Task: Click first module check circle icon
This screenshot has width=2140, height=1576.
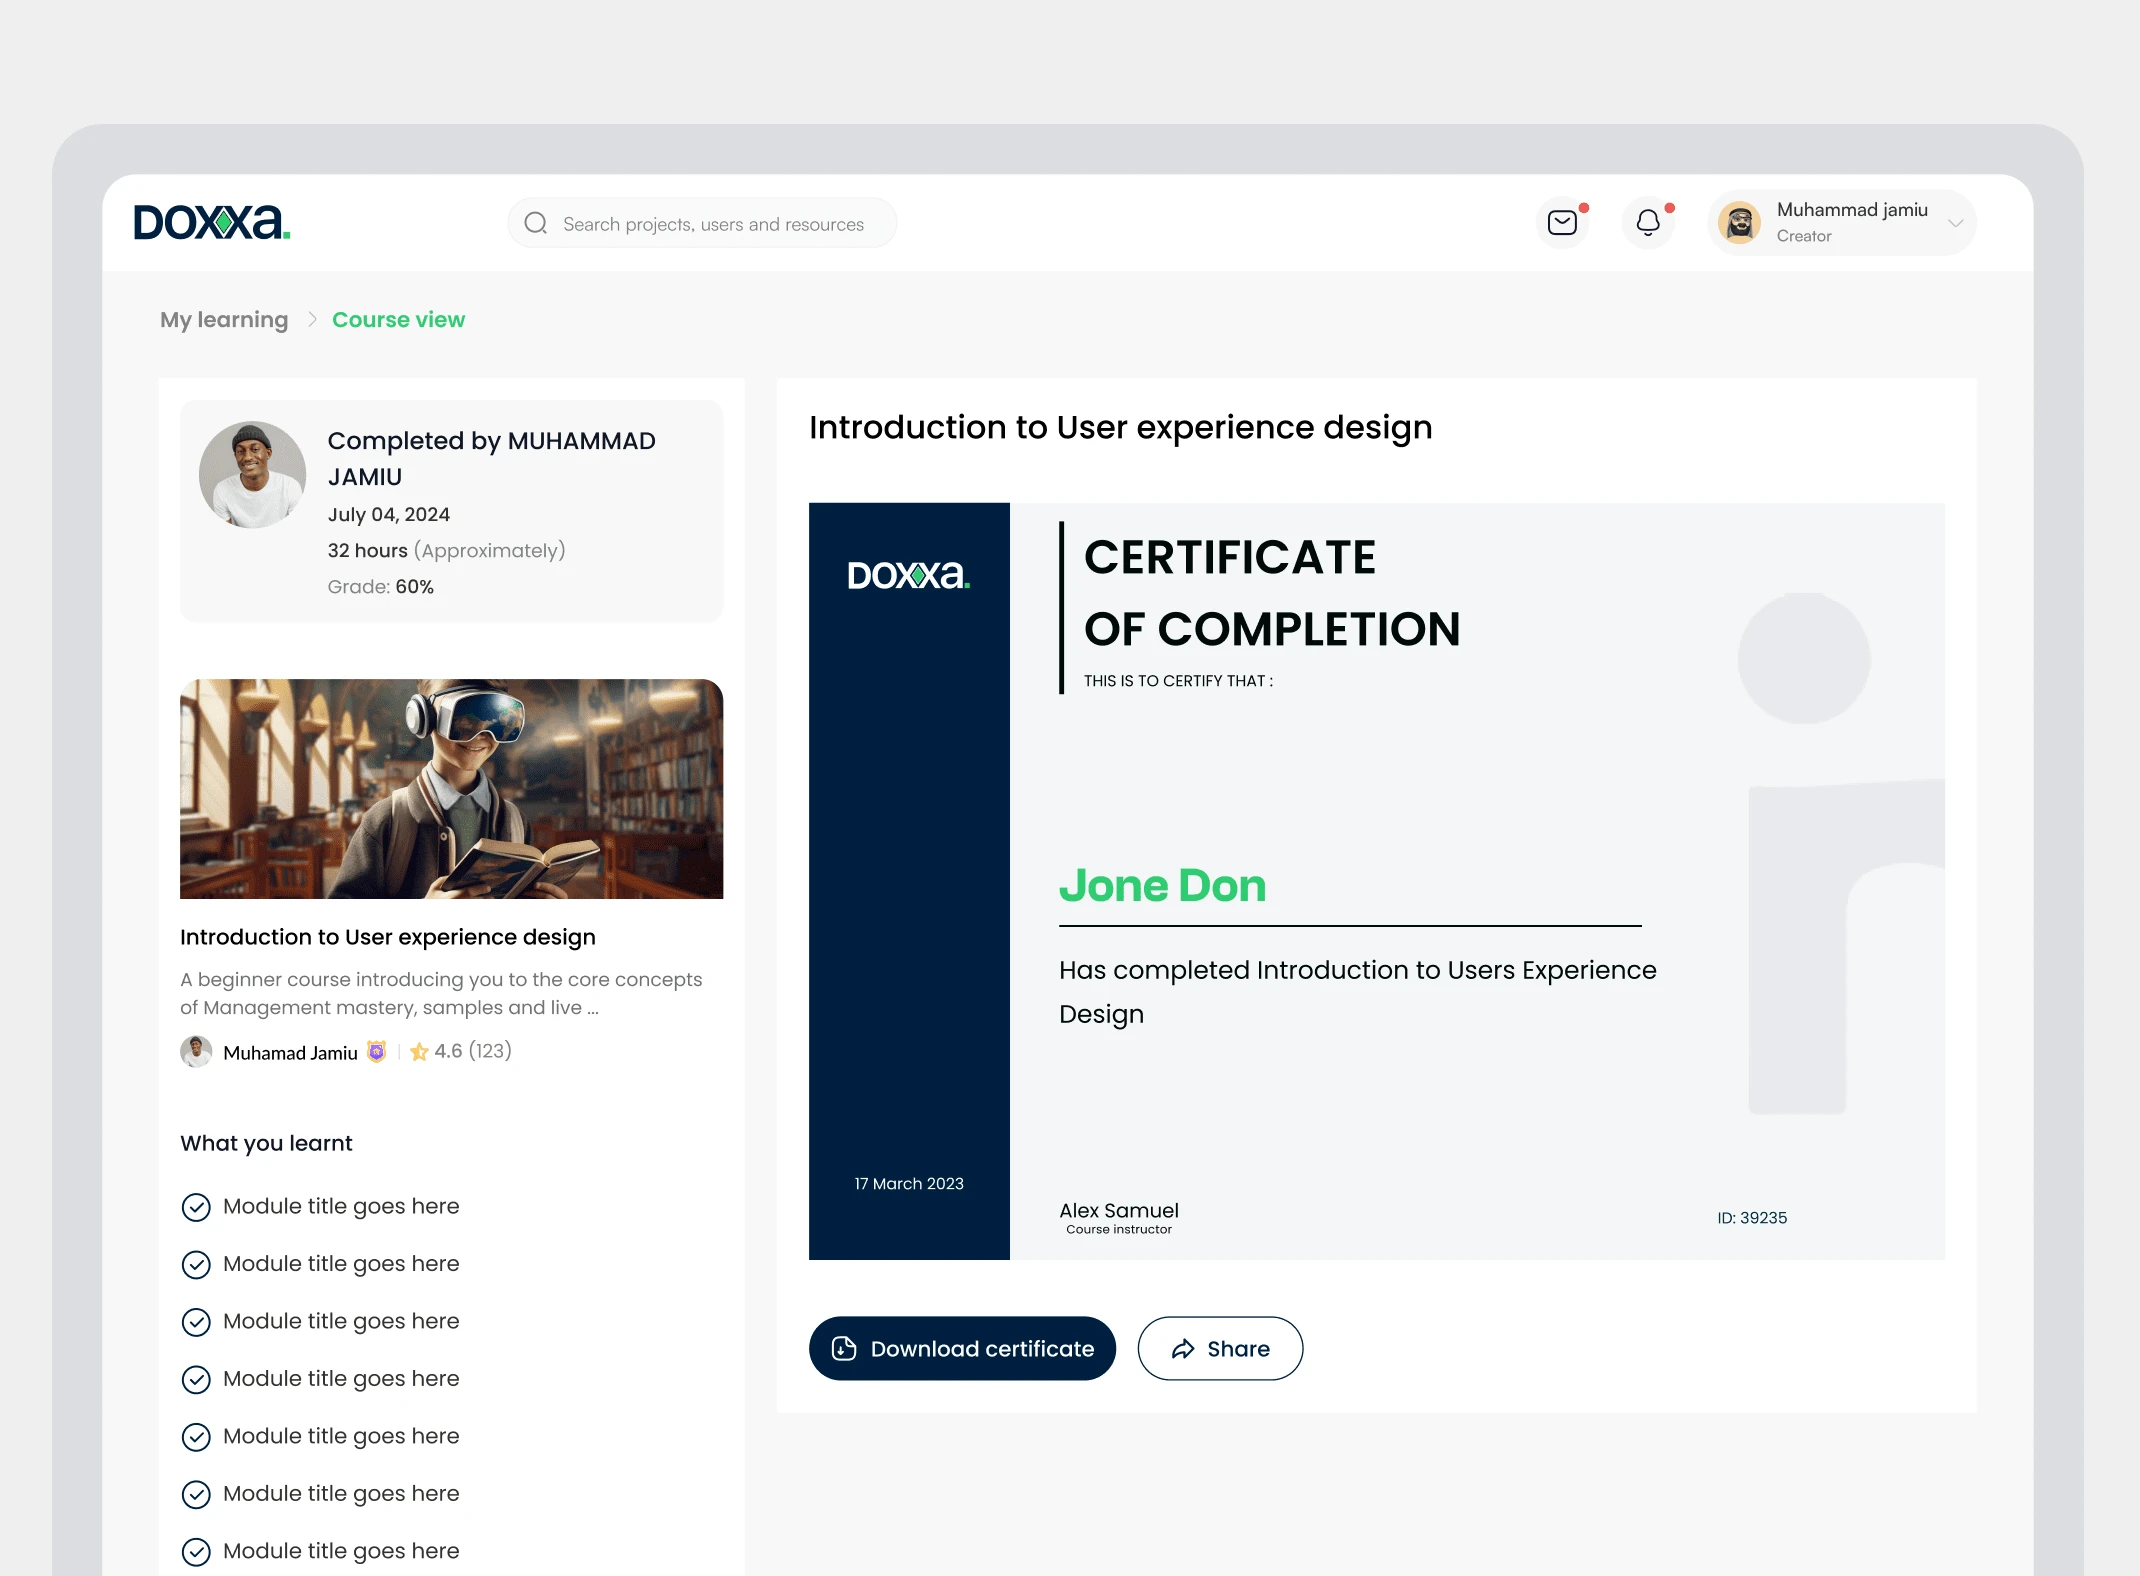Action: (196, 1207)
